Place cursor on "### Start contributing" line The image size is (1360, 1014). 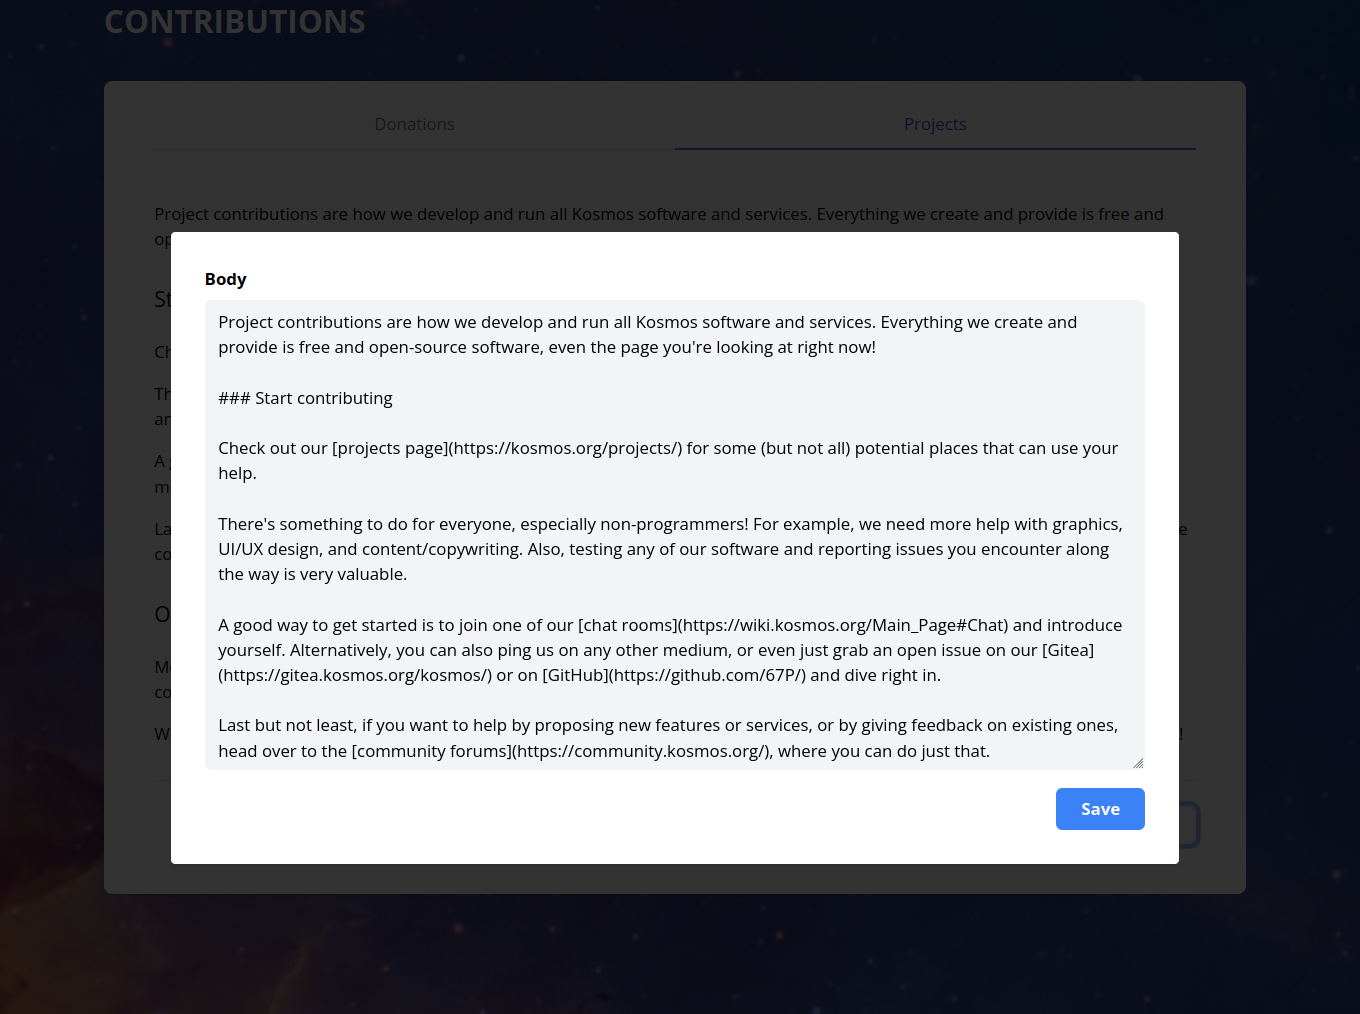pyautogui.click(x=305, y=398)
